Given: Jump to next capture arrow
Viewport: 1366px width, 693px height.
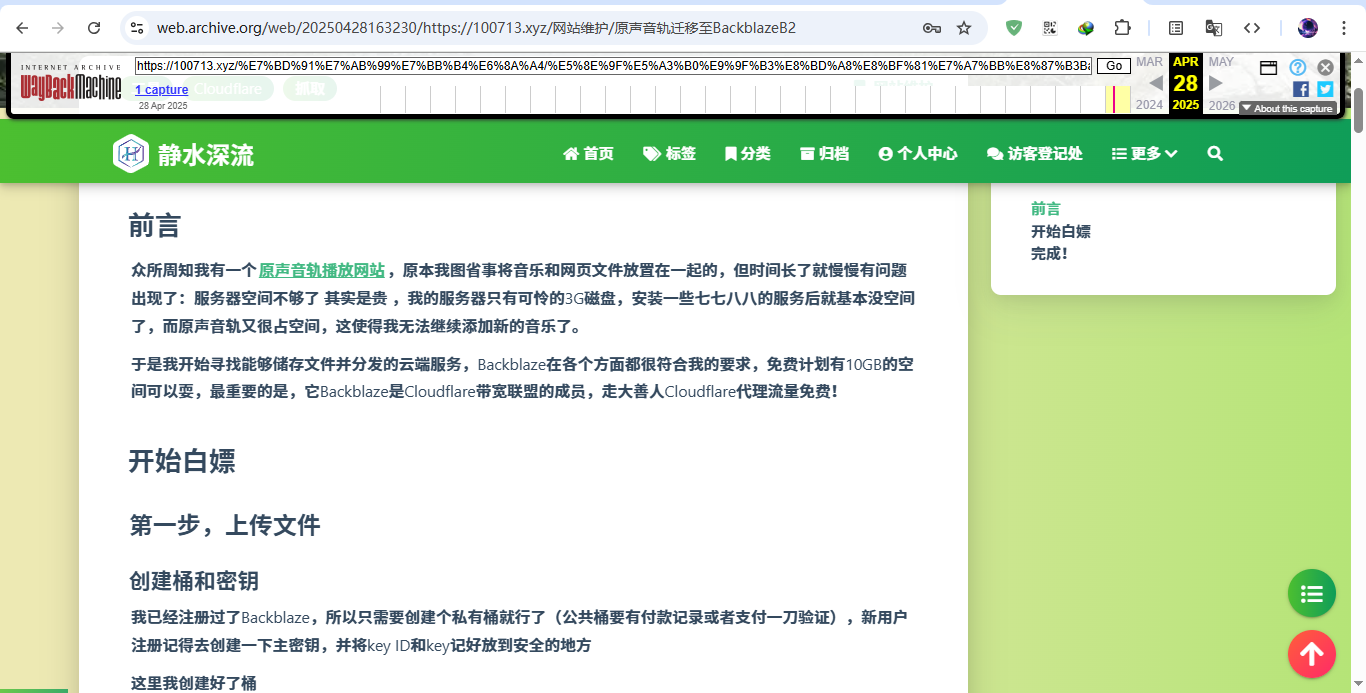Looking at the screenshot, I should tap(1216, 83).
